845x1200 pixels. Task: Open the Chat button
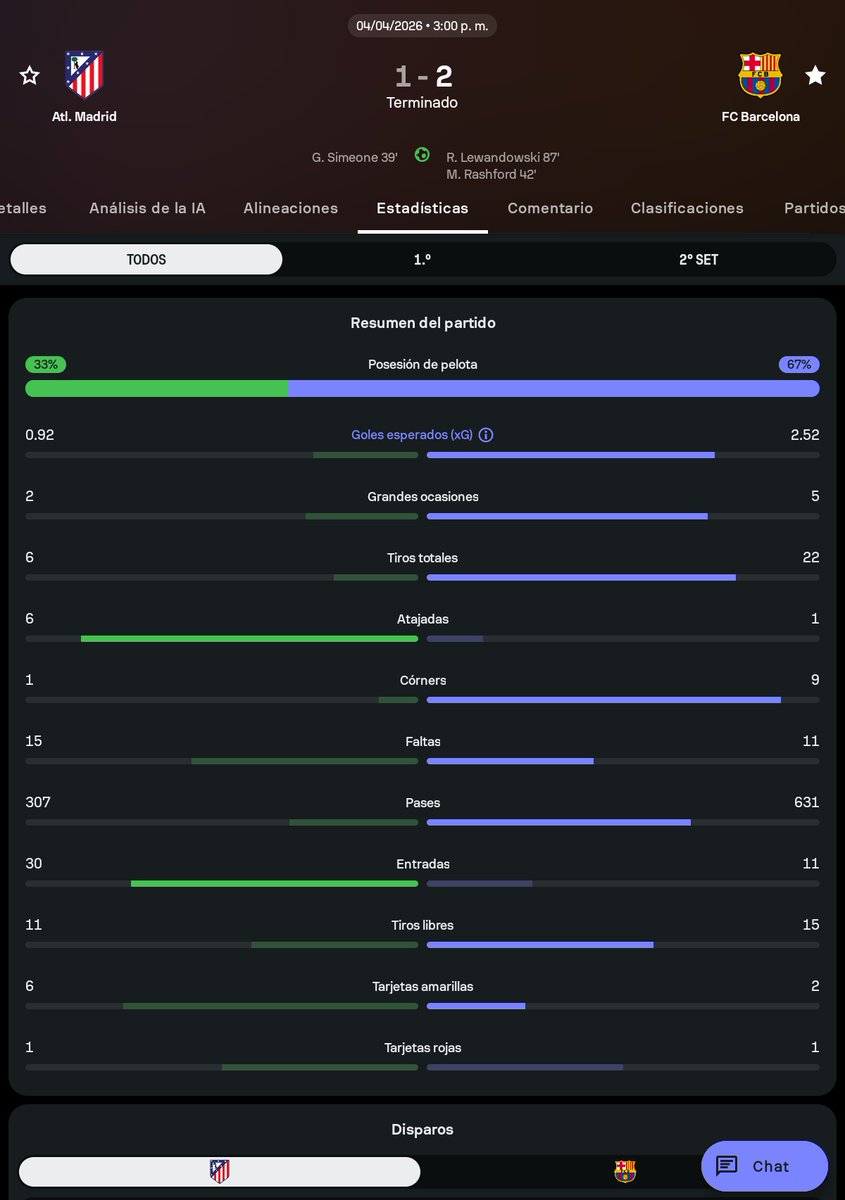pyautogui.click(x=764, y=1166)
